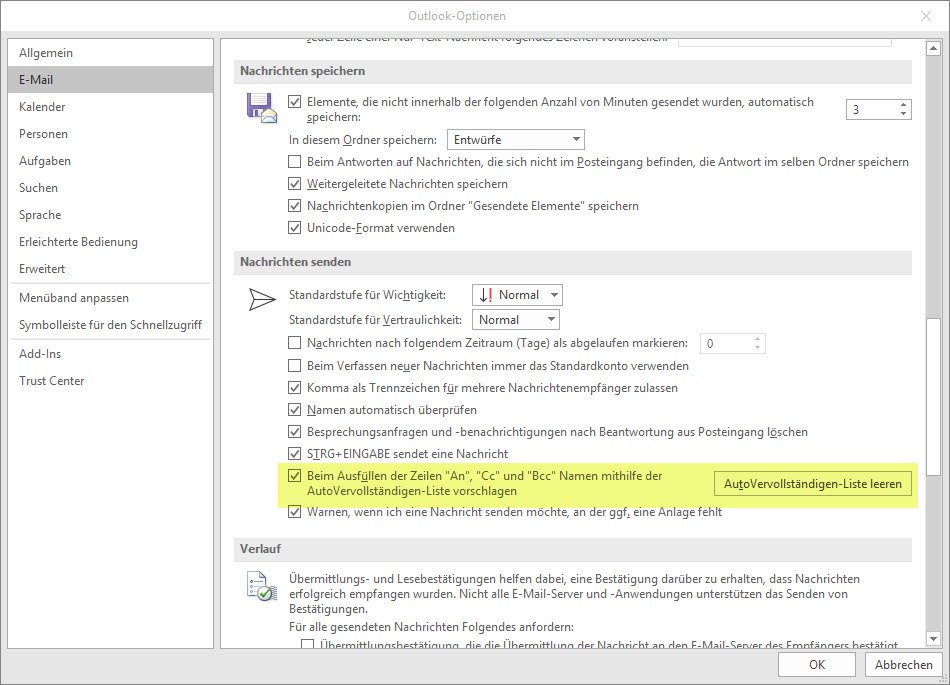
Task: Toggle Unicode-Format verwenden checkbox
Action: pyautogui.click(x=294, y=228)
